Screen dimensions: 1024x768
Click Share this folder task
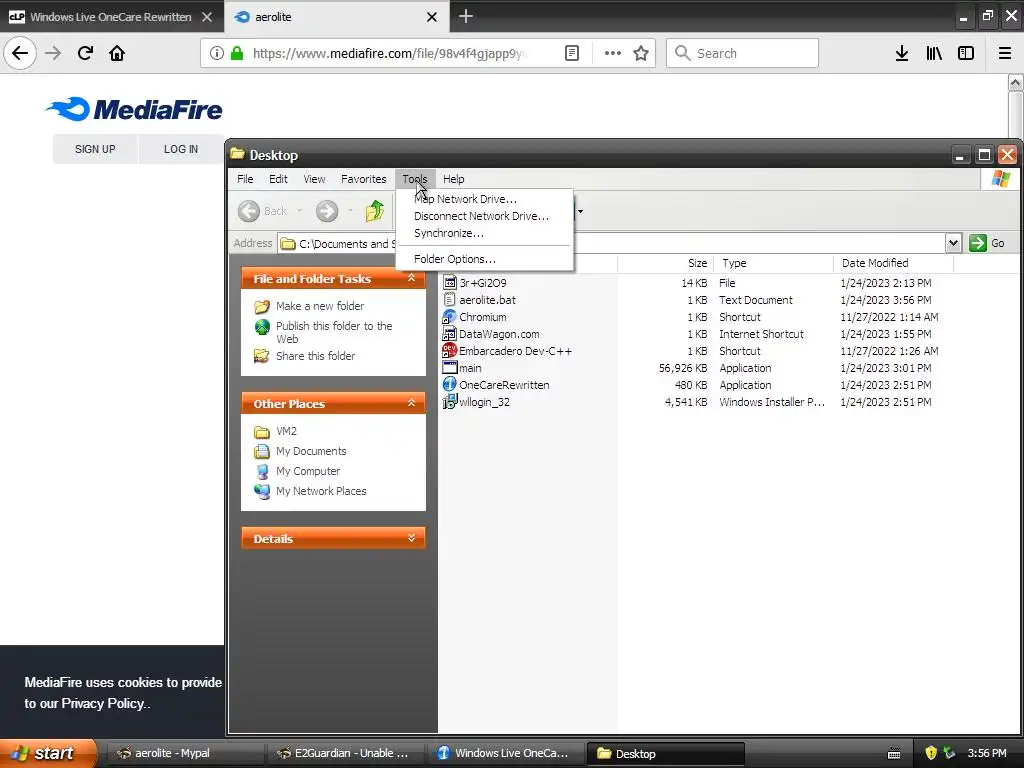304,356
